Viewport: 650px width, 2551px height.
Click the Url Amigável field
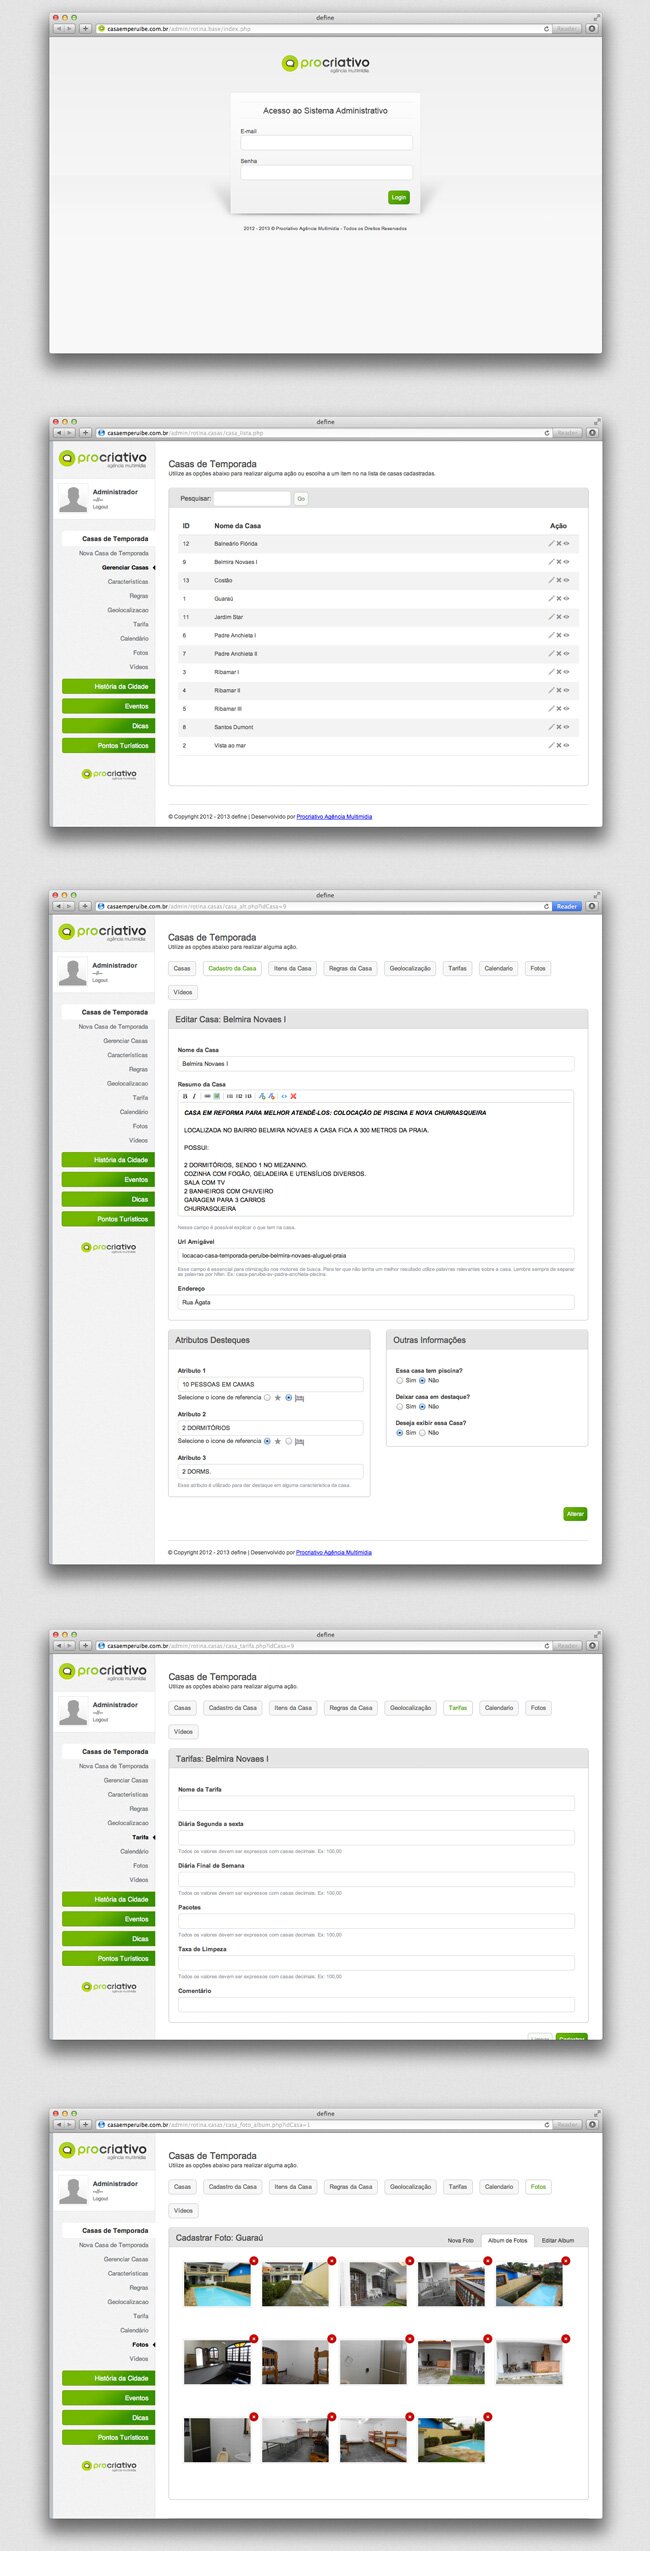tap(376, 1255)
